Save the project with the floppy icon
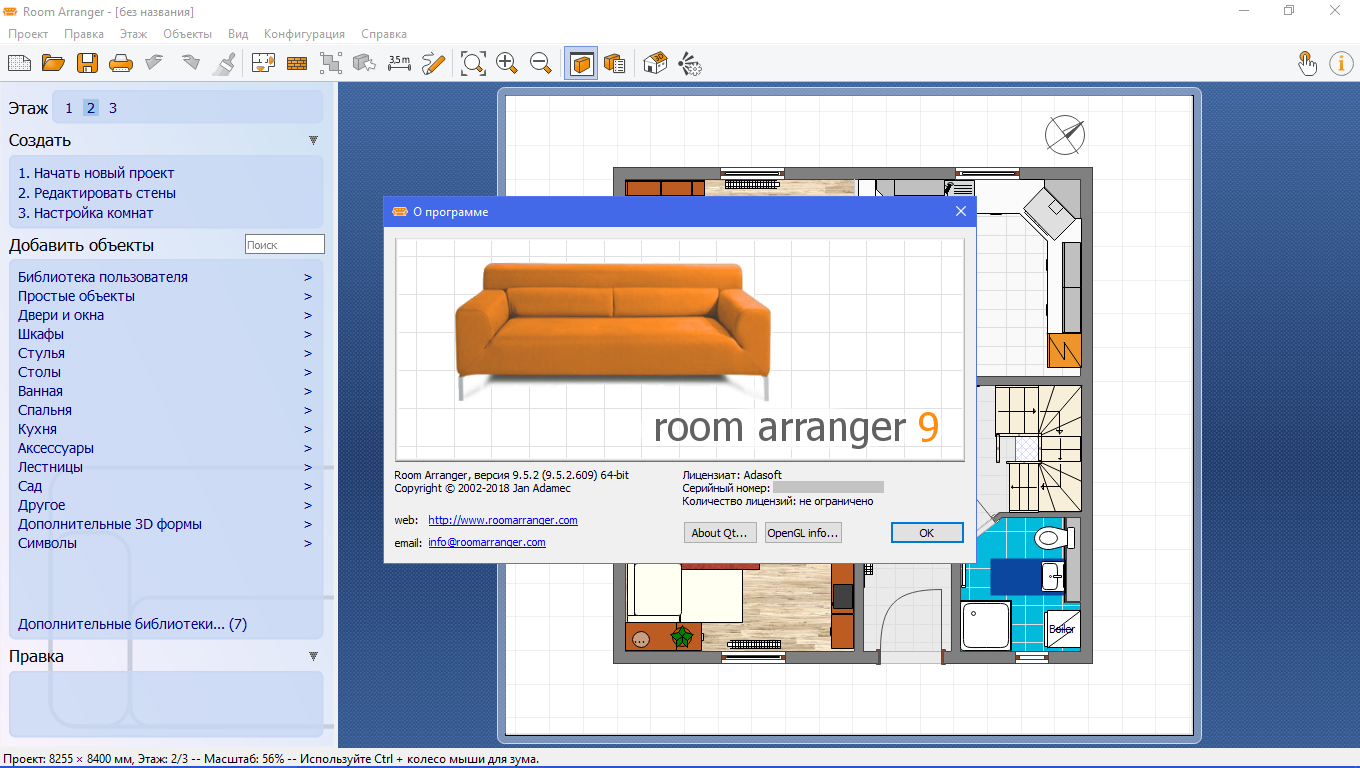Image resolution: width=1360 pixels, height=768 pixels. (87, 63)
